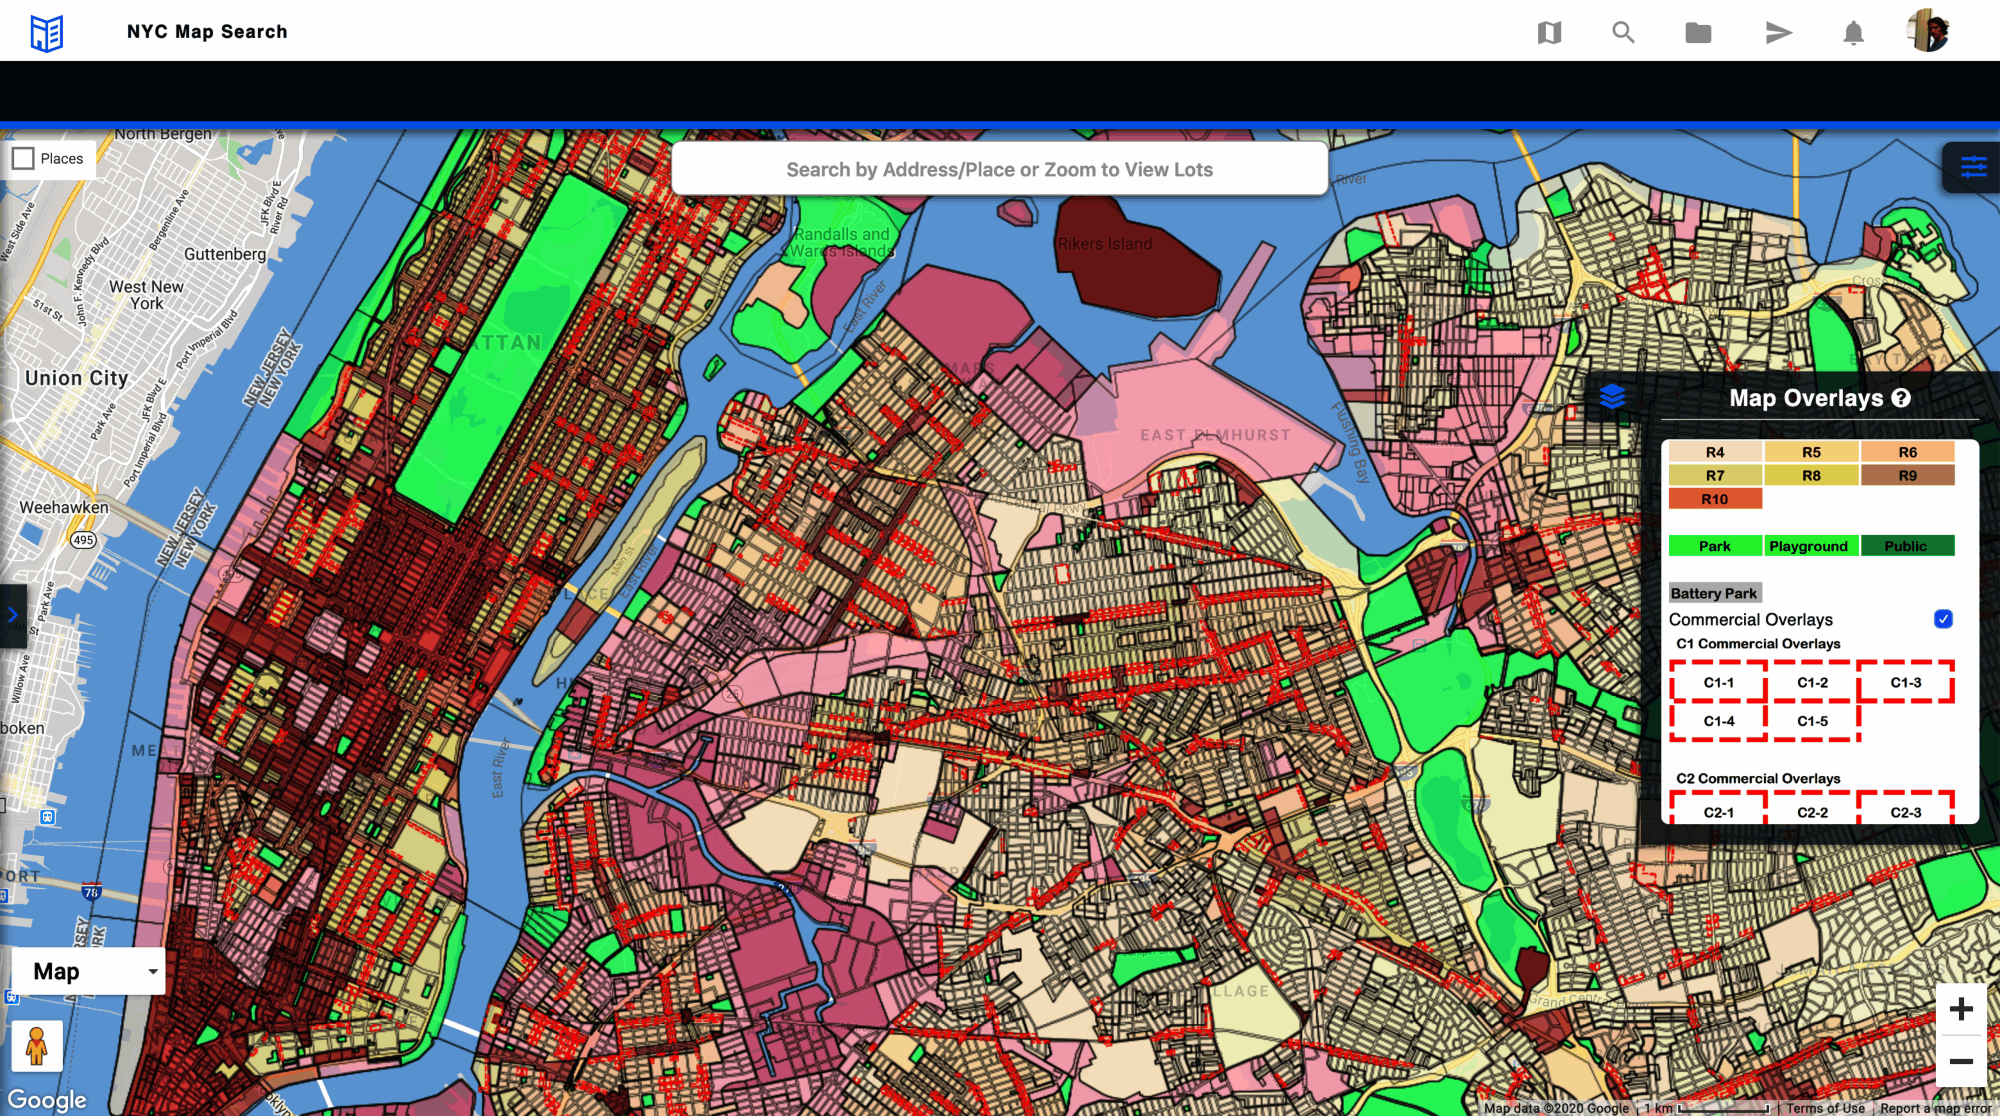Click the address search field
2000x1116 pixels.
coord(999,169)
